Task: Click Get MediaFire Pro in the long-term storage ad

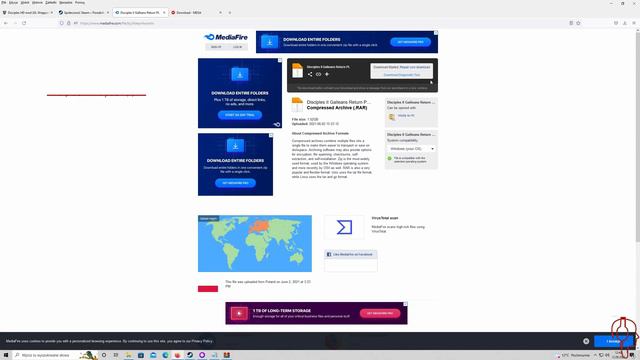Action: click(x=380, y=313)
